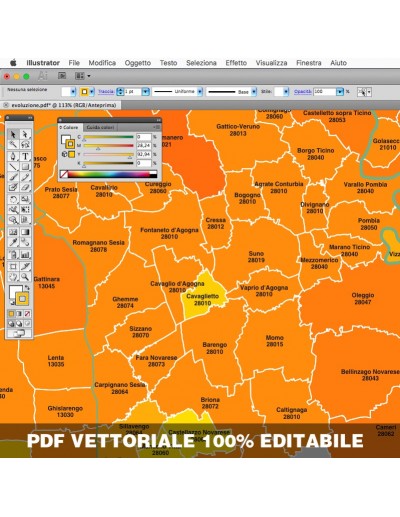Click the yellow stroke swatch in the toolbox
Image resolution: width=400 pixels, height=517 pixels.
[22, 299]
